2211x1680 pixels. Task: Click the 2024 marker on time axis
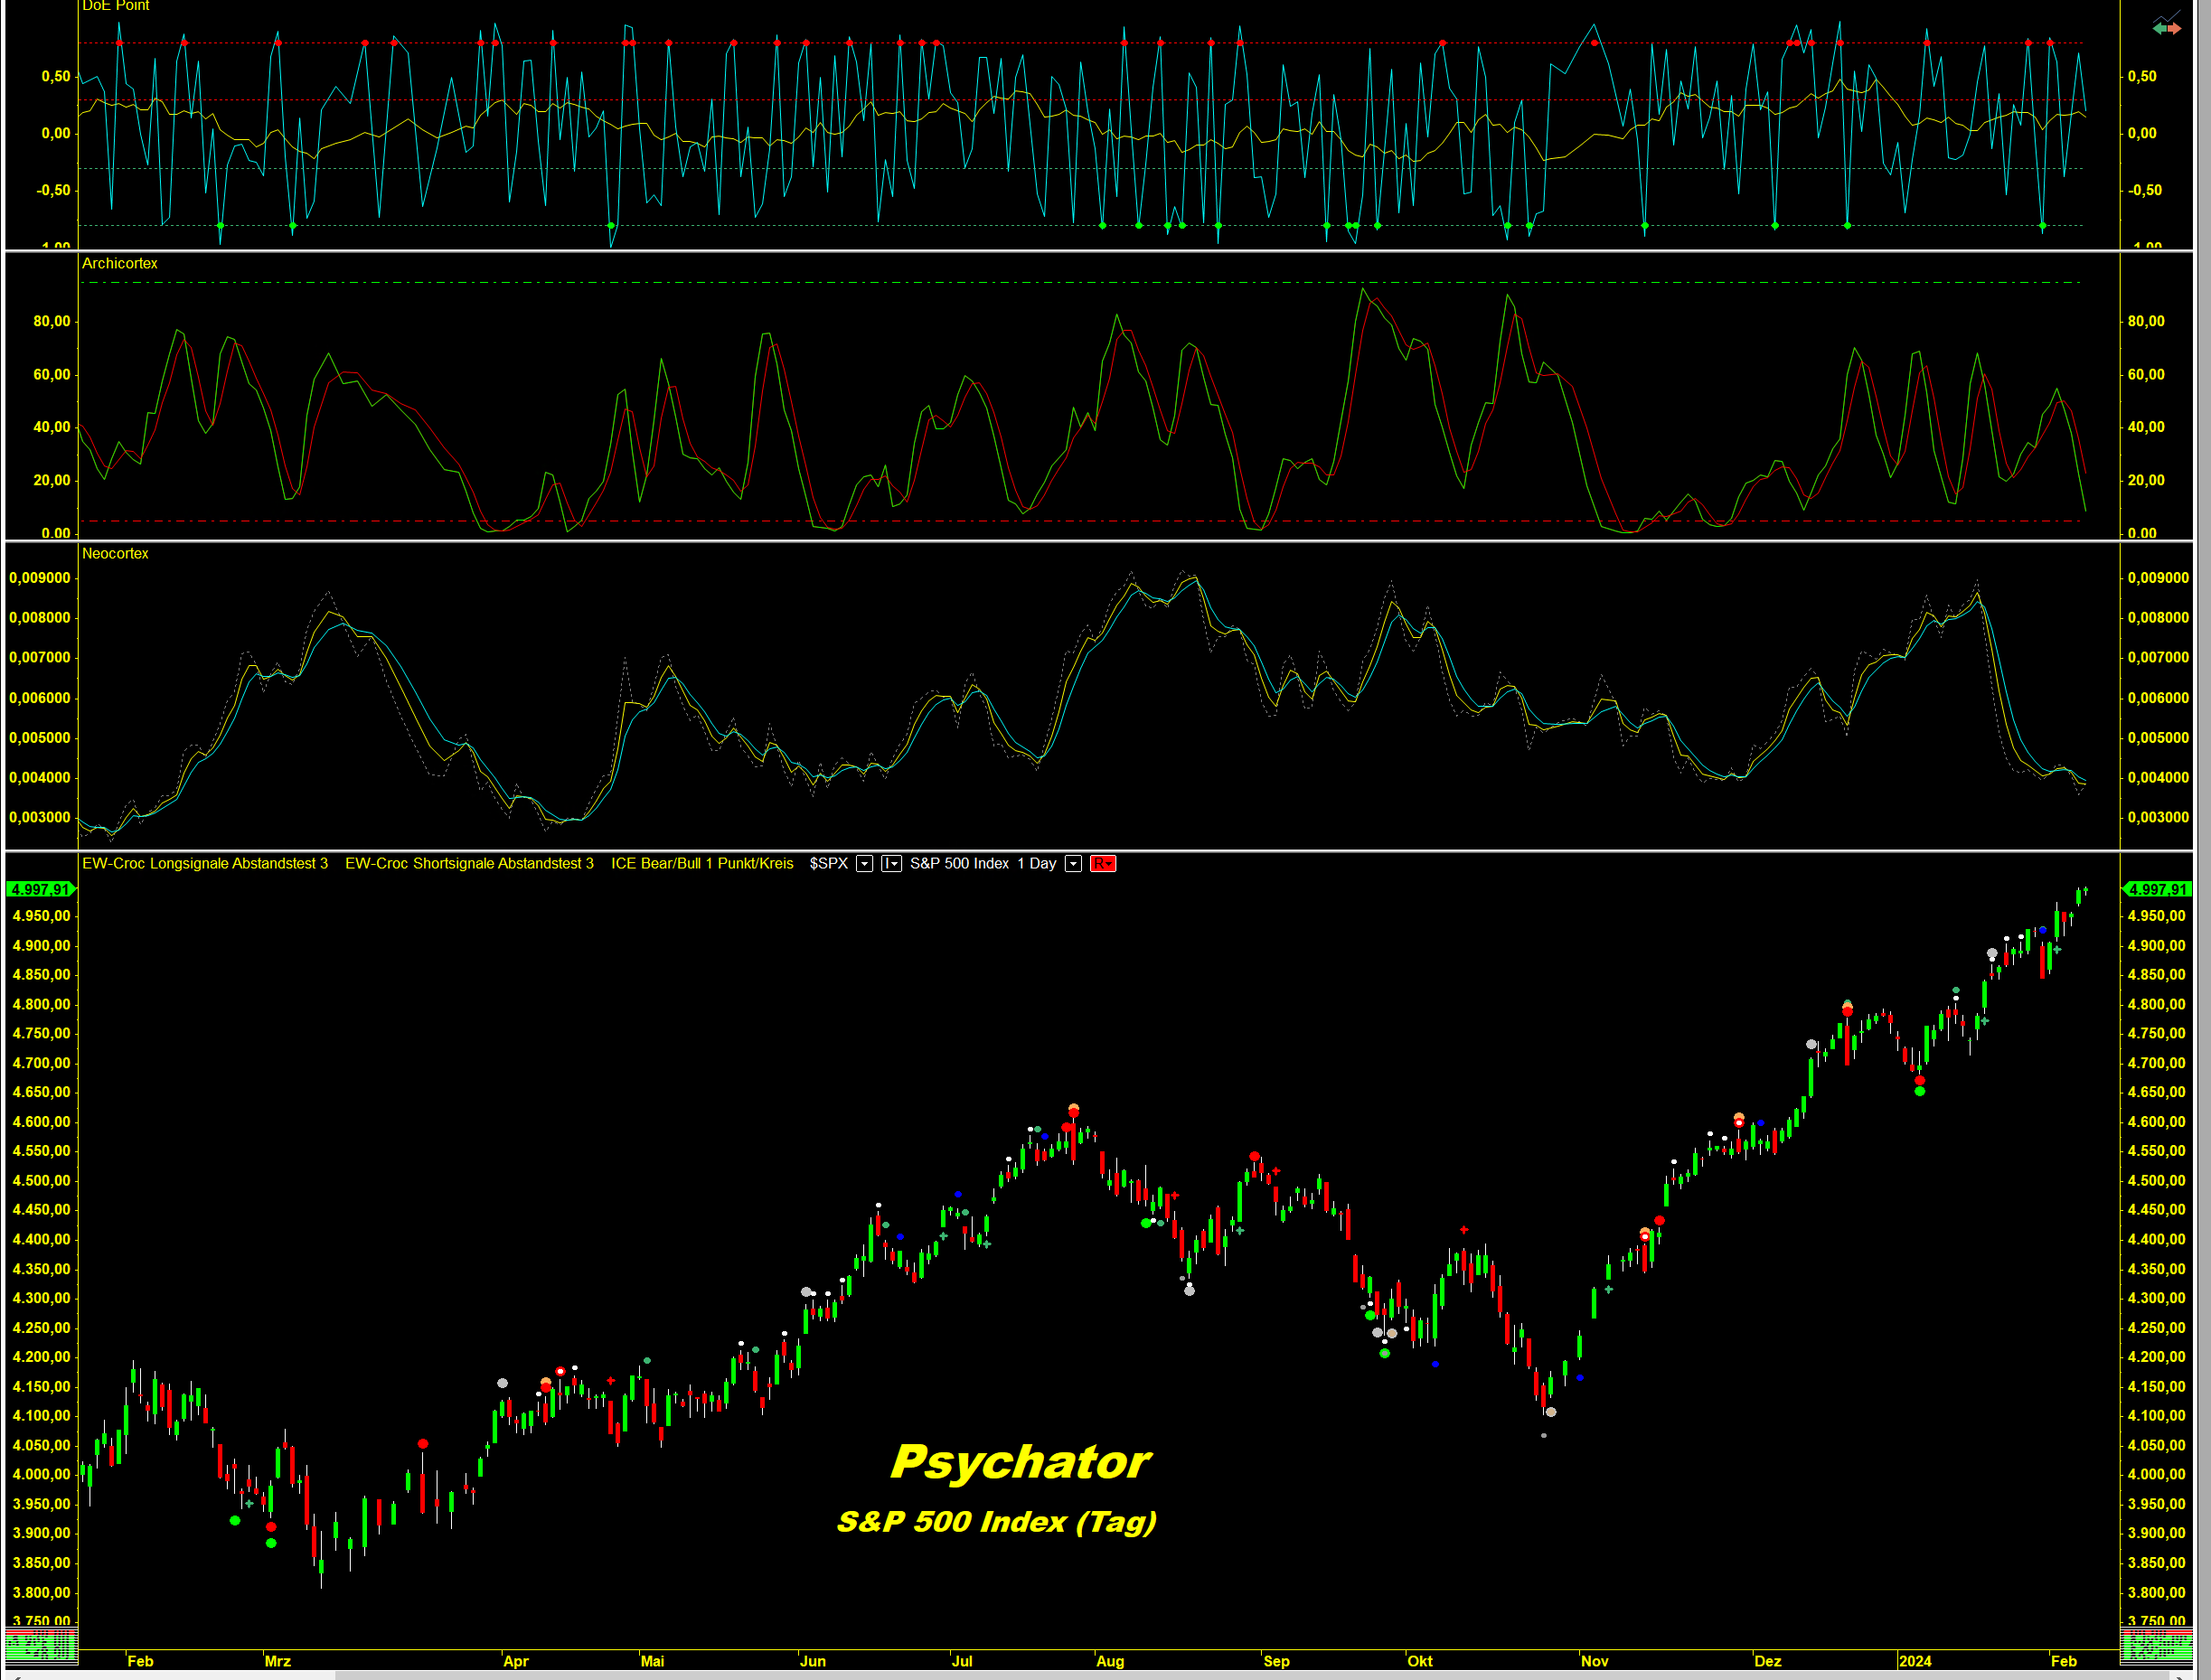(1915, 1661)
